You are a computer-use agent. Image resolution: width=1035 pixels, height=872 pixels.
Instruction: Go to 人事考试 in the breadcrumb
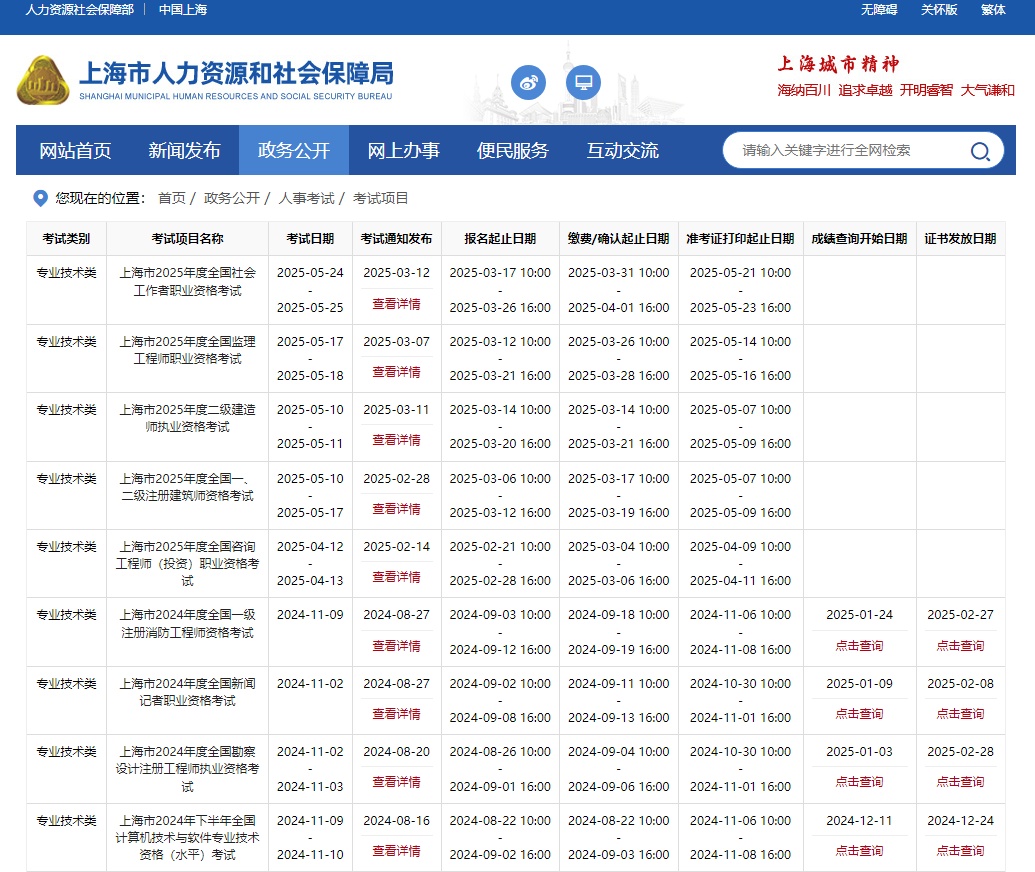tap(306, 198)
